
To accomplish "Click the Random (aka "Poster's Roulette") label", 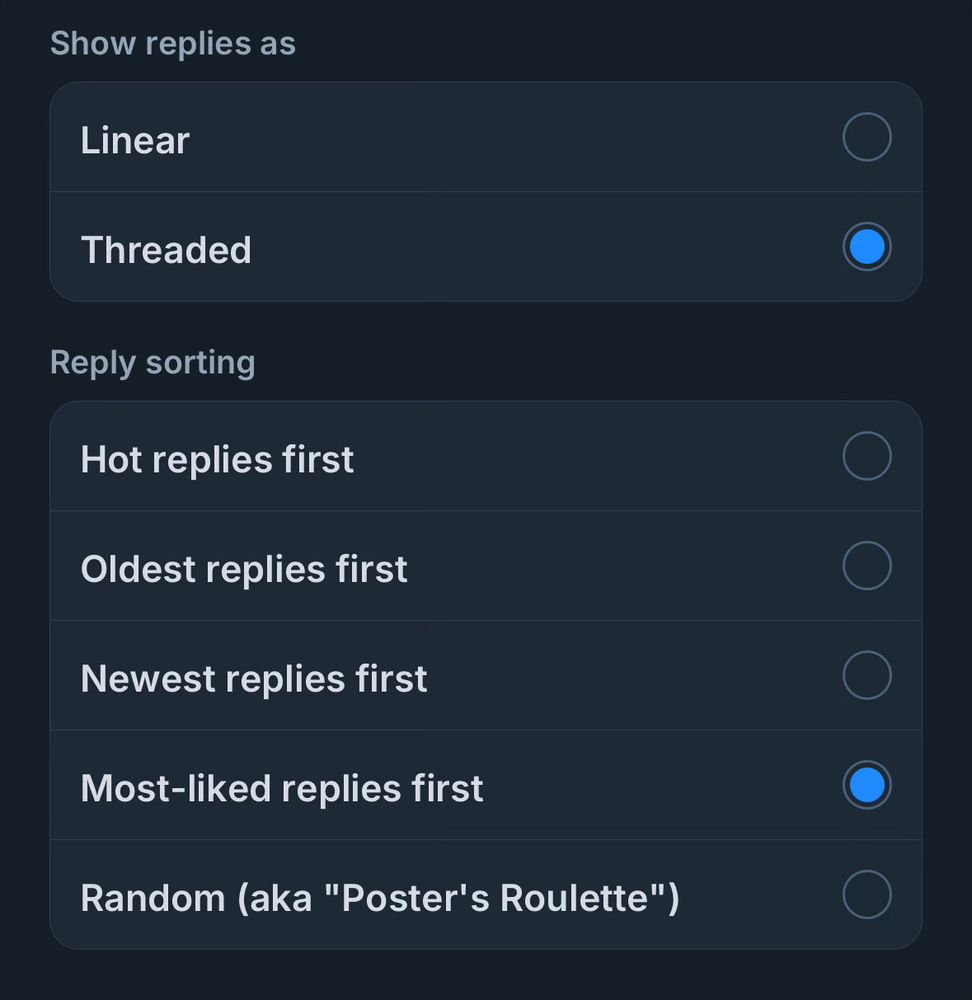I will 380,898.
